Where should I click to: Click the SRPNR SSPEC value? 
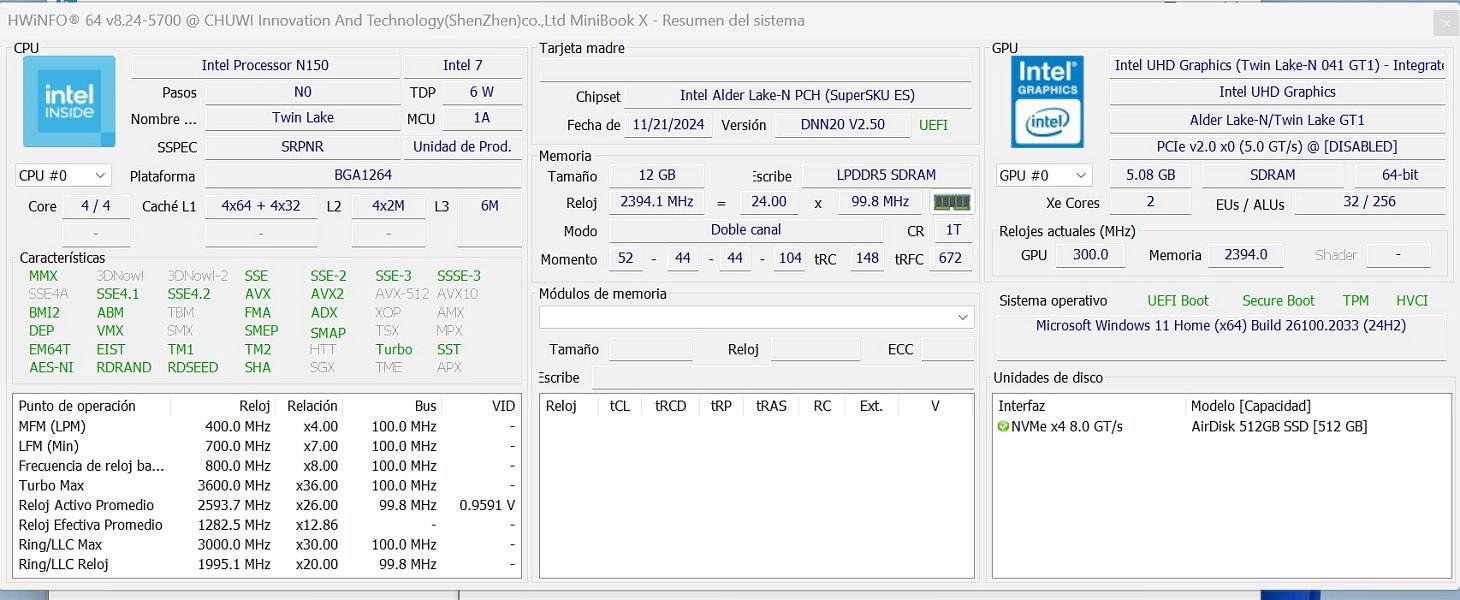click(303, 147)
